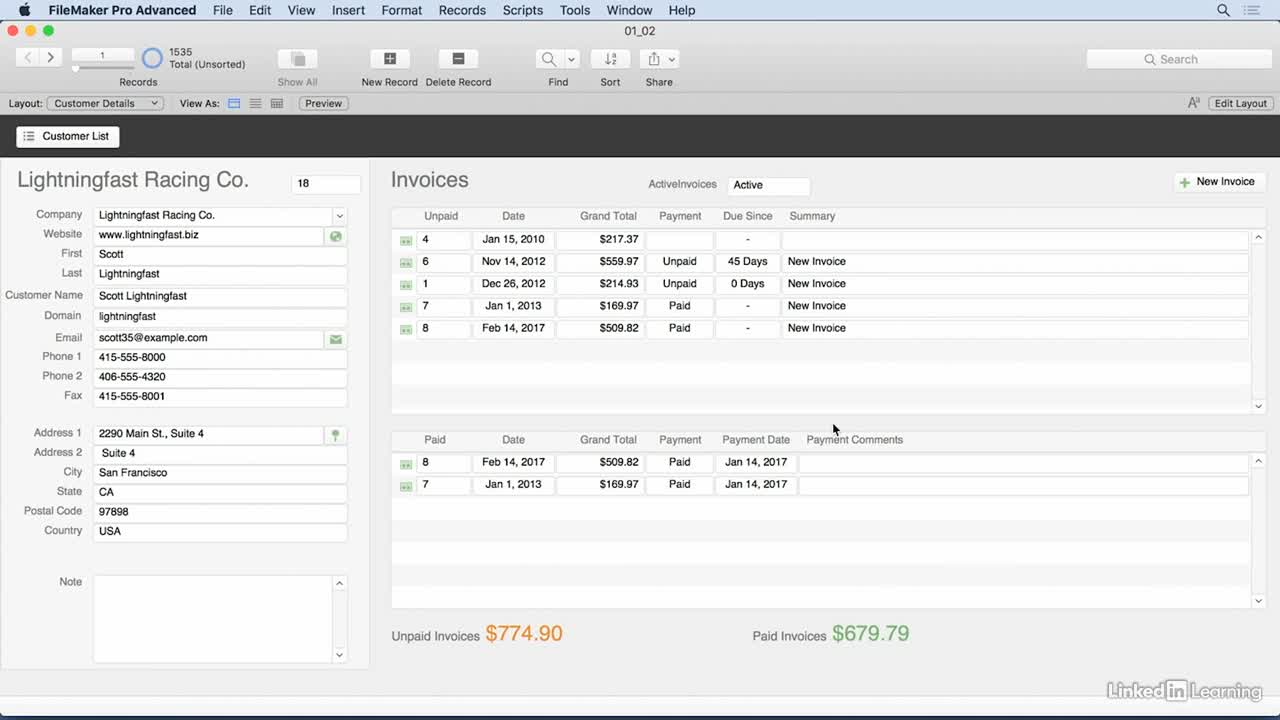Open the Window menu
Image resolution: width=1280 pixels, height=720 pixels.
pyautogui.click(x=629, y=10)
